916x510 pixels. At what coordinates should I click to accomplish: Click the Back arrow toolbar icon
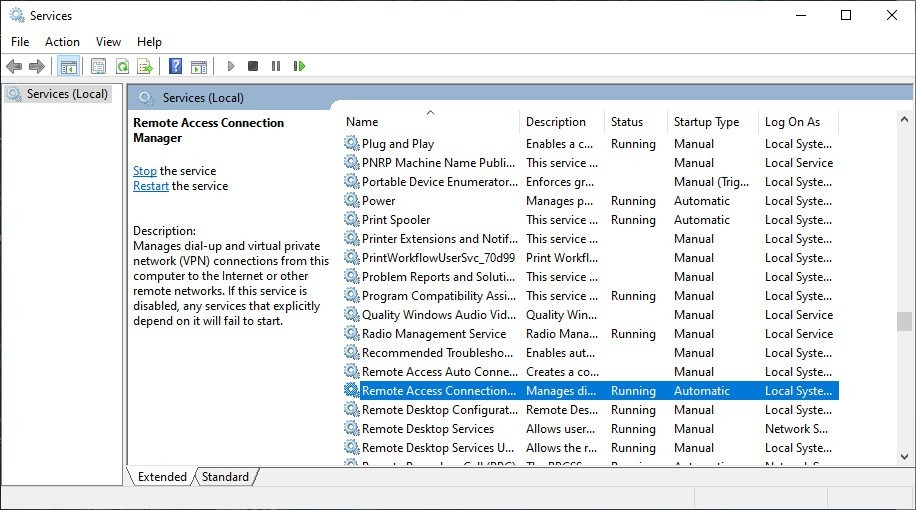(14, 66)
